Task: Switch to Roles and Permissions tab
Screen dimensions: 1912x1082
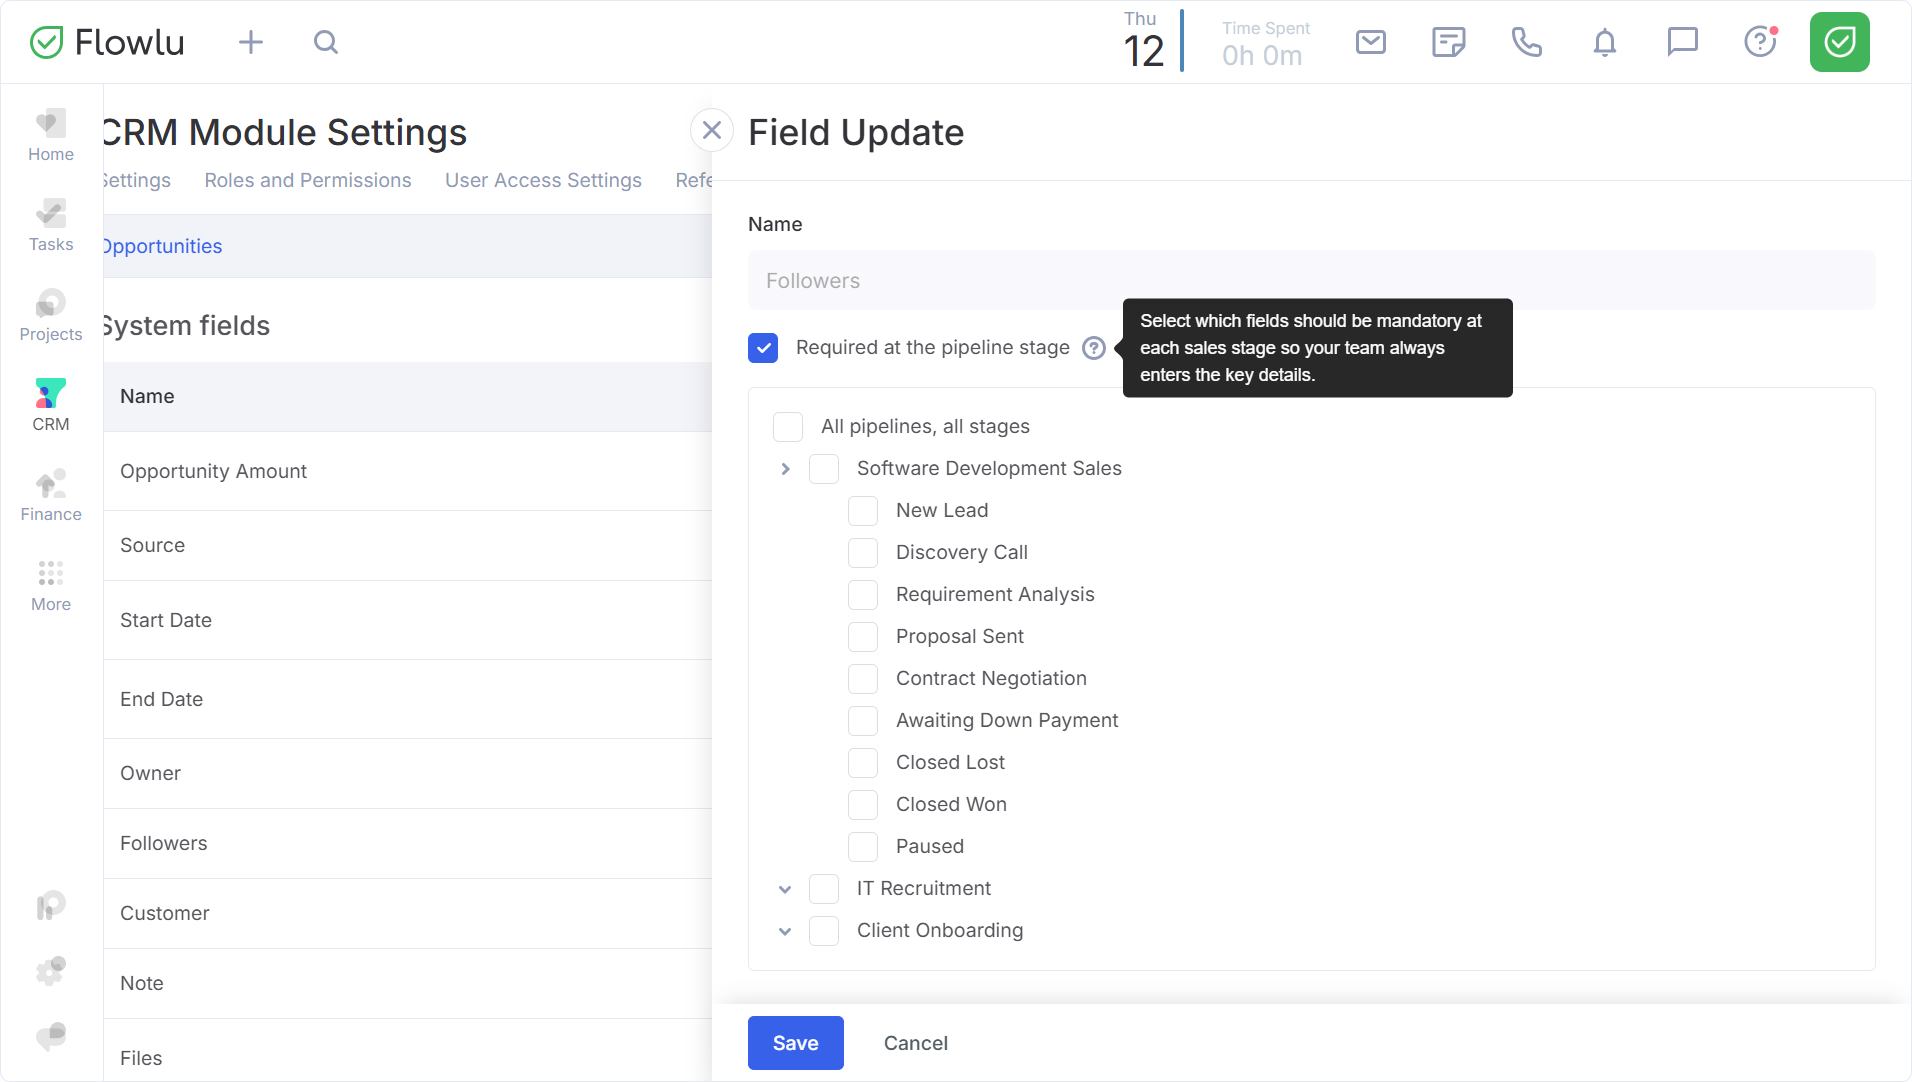Action: [308, 180]
